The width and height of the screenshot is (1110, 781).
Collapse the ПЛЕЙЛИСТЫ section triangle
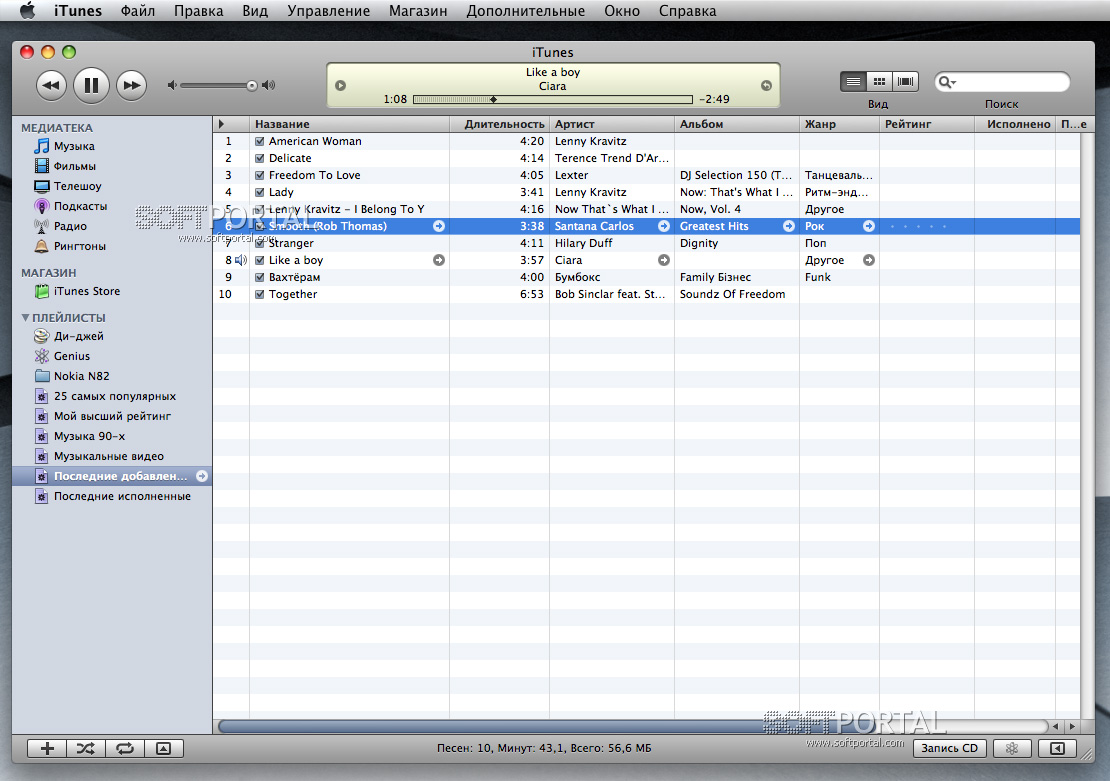(25, 317)
